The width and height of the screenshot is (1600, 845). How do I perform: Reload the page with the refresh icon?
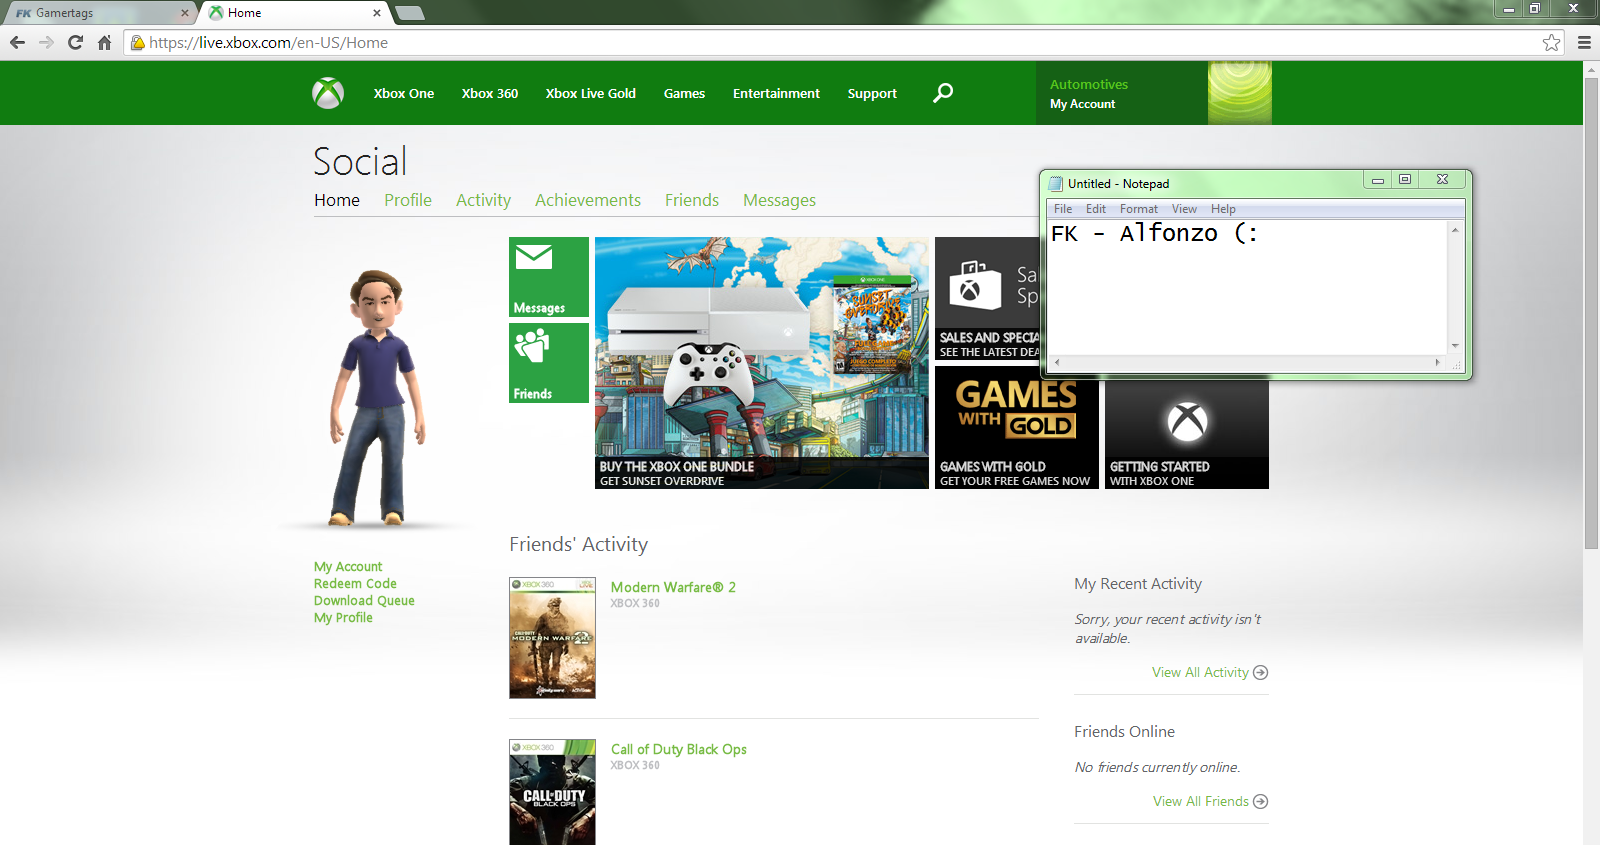coord(75,42)
